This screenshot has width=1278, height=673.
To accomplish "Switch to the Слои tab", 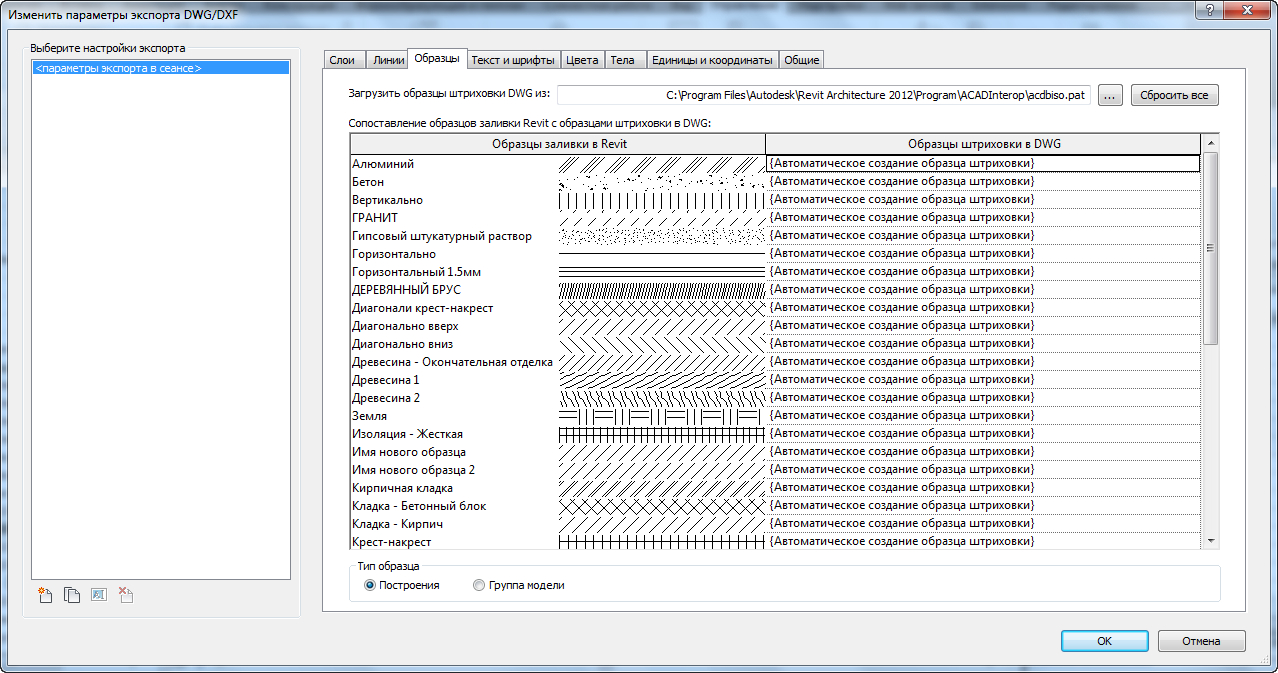I will coord(343,60).
